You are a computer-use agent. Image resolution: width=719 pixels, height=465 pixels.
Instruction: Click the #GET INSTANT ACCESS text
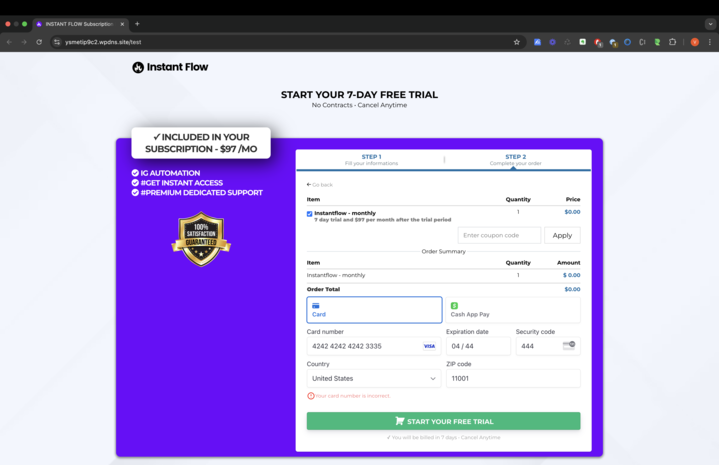click(182, 183)
